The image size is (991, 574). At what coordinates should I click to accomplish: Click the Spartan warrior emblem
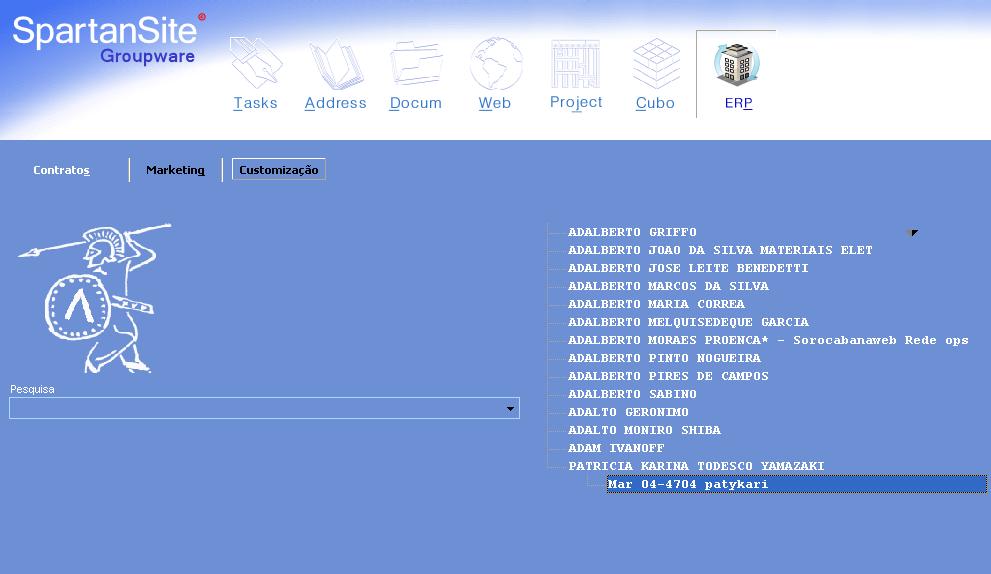point(95,297)
